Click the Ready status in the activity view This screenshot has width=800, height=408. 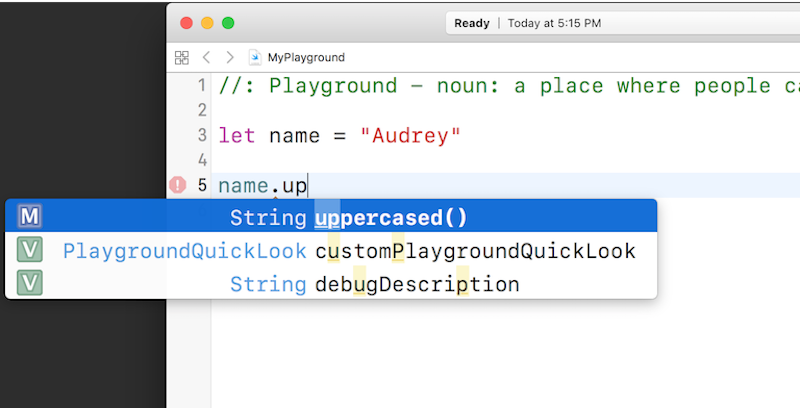tap(472, 23)
